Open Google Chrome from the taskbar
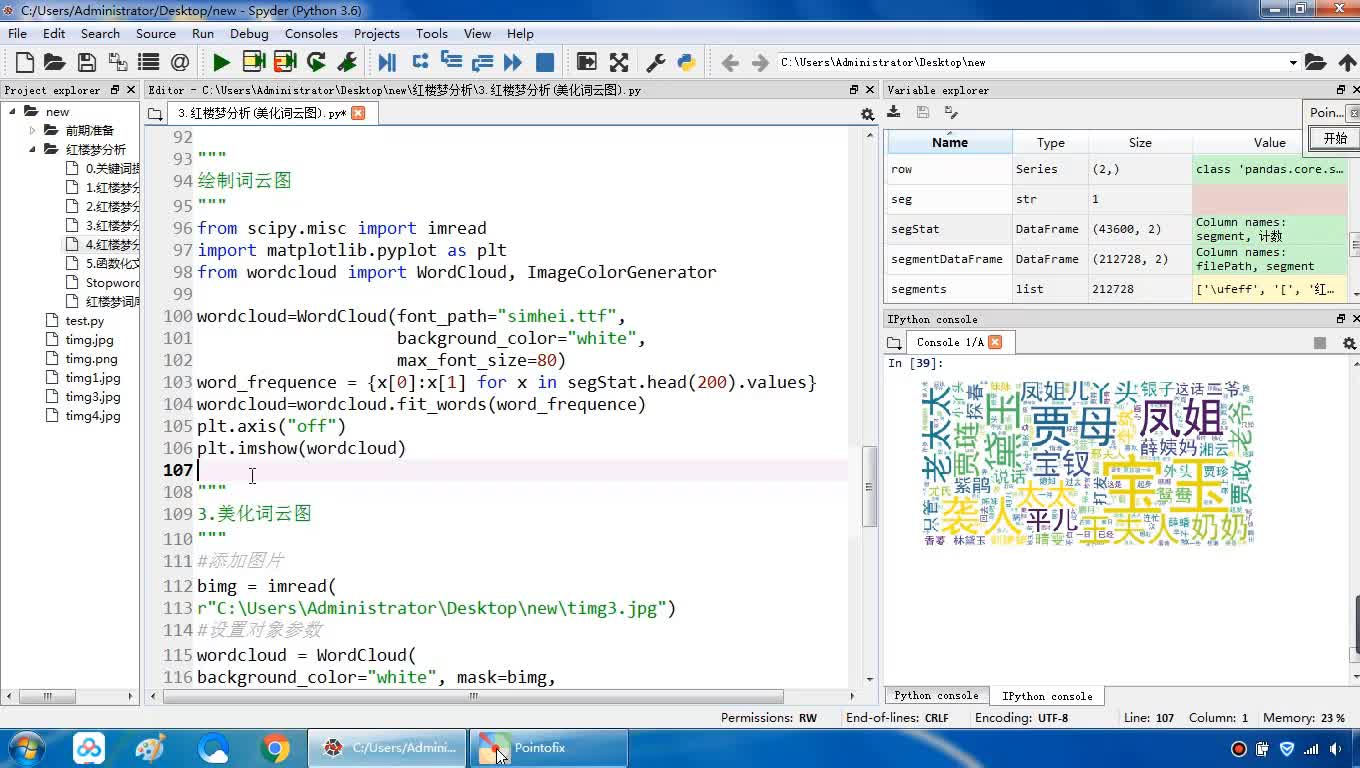Image resolution: width=1360 pixels, height=768 pixels. point(275,748)
